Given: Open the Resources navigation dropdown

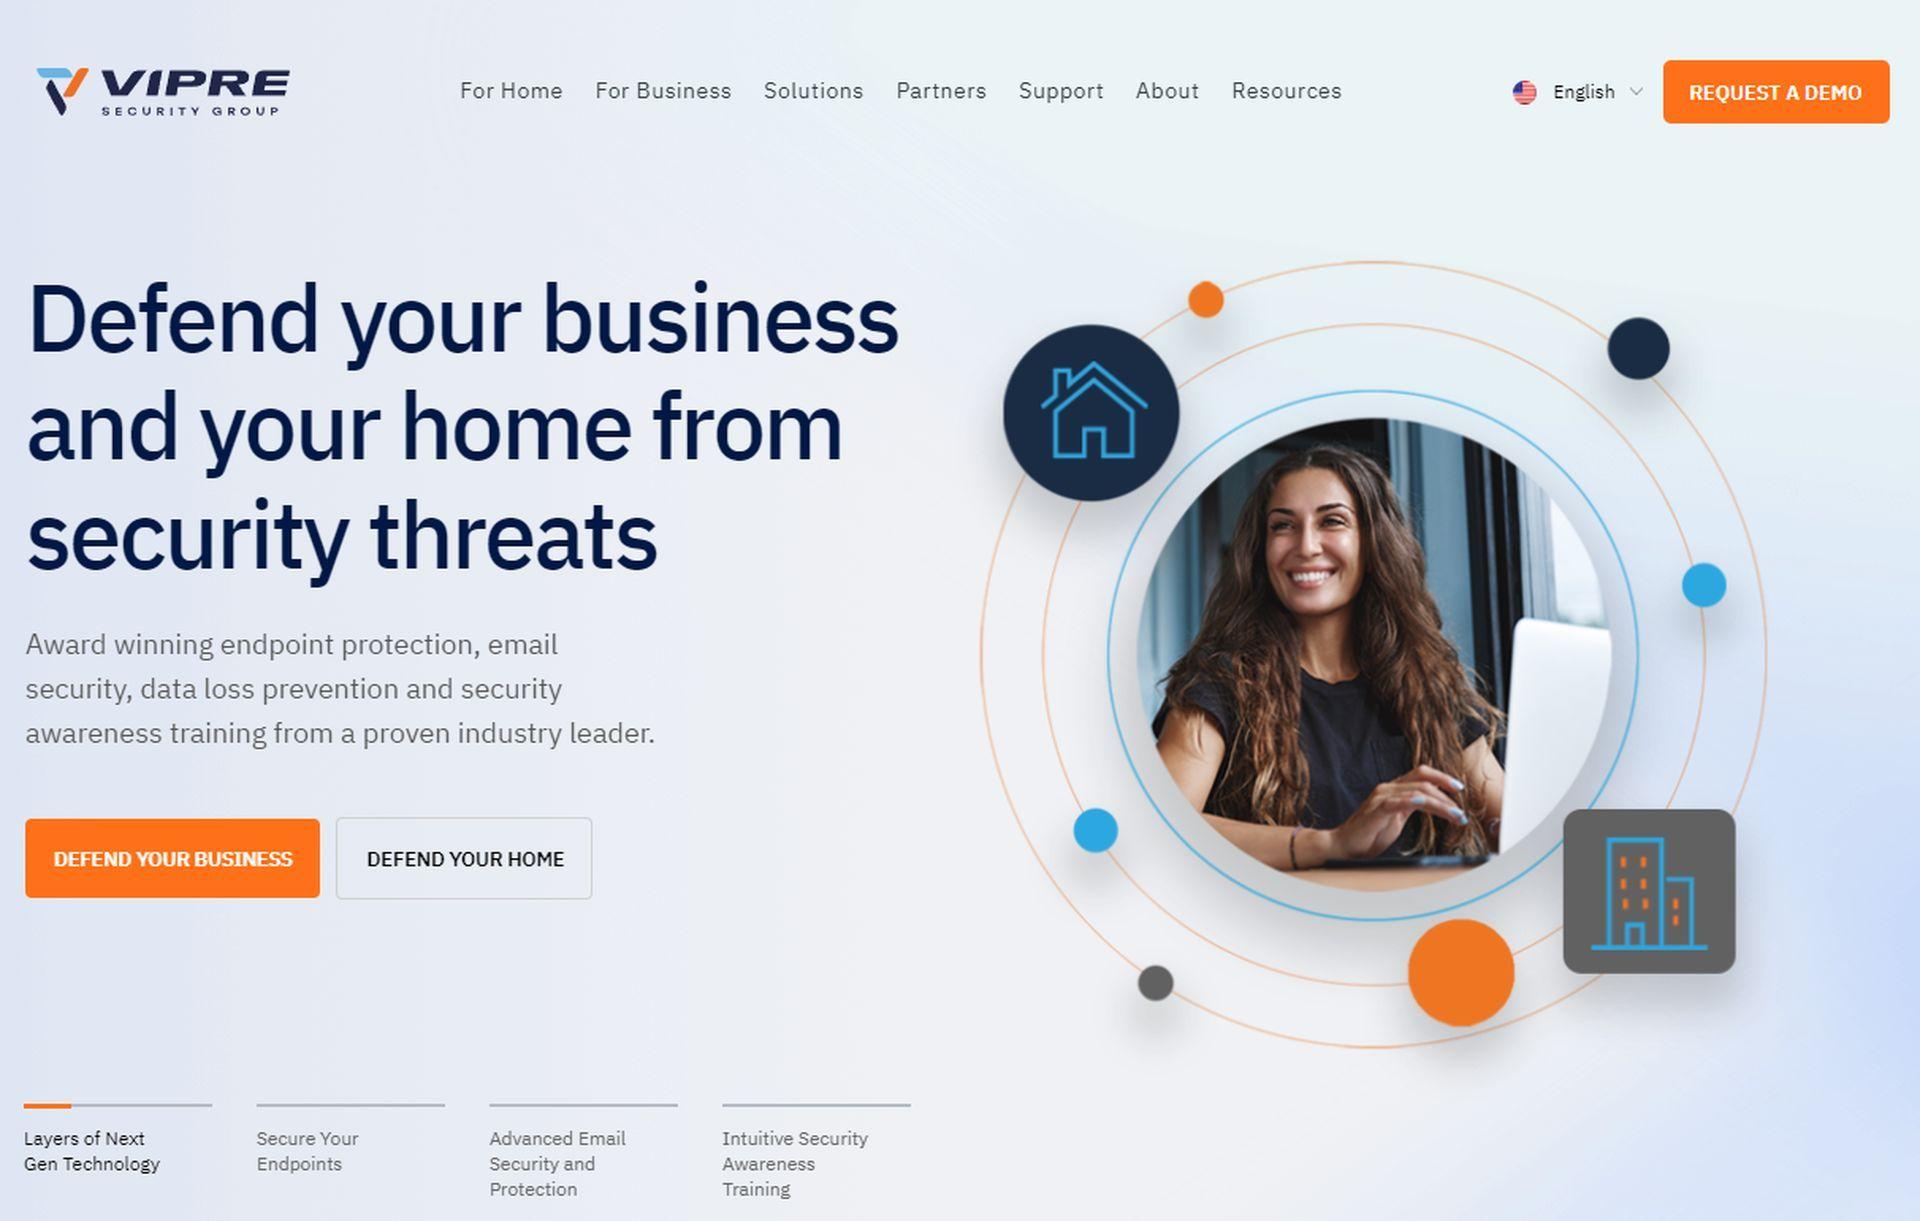Looking at the screenshot, I should (x=1286, y=90).
